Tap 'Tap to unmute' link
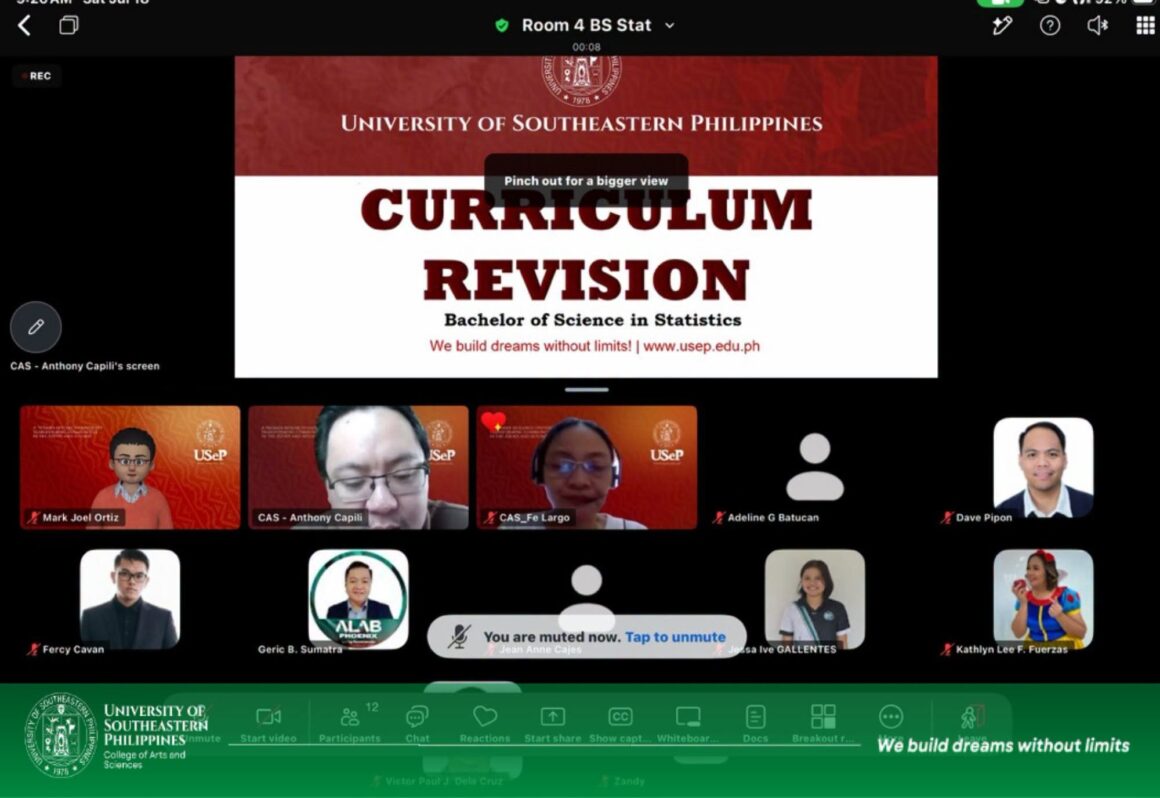1160x798 pixels. click(x=675, y=637)
